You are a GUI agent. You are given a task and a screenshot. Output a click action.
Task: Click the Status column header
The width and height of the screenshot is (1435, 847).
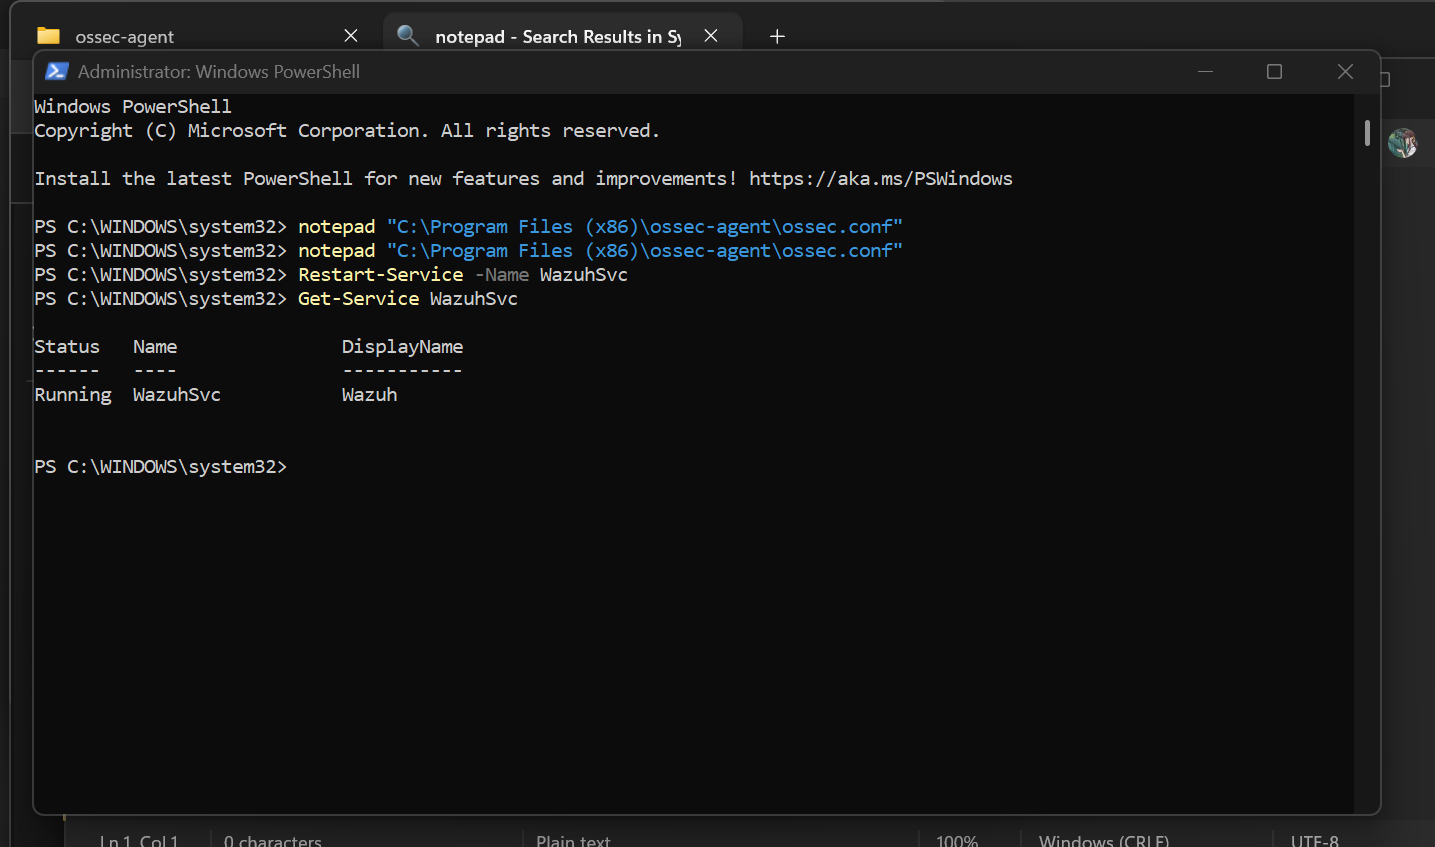(67, 347)
